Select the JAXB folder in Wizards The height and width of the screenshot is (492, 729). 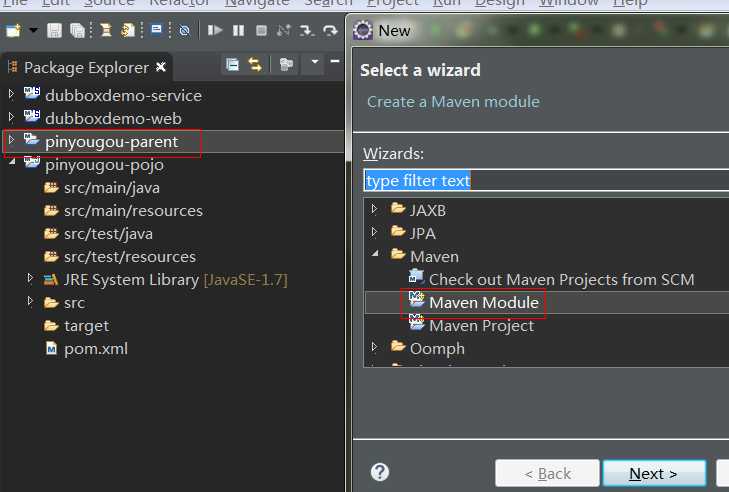point(428,211)
